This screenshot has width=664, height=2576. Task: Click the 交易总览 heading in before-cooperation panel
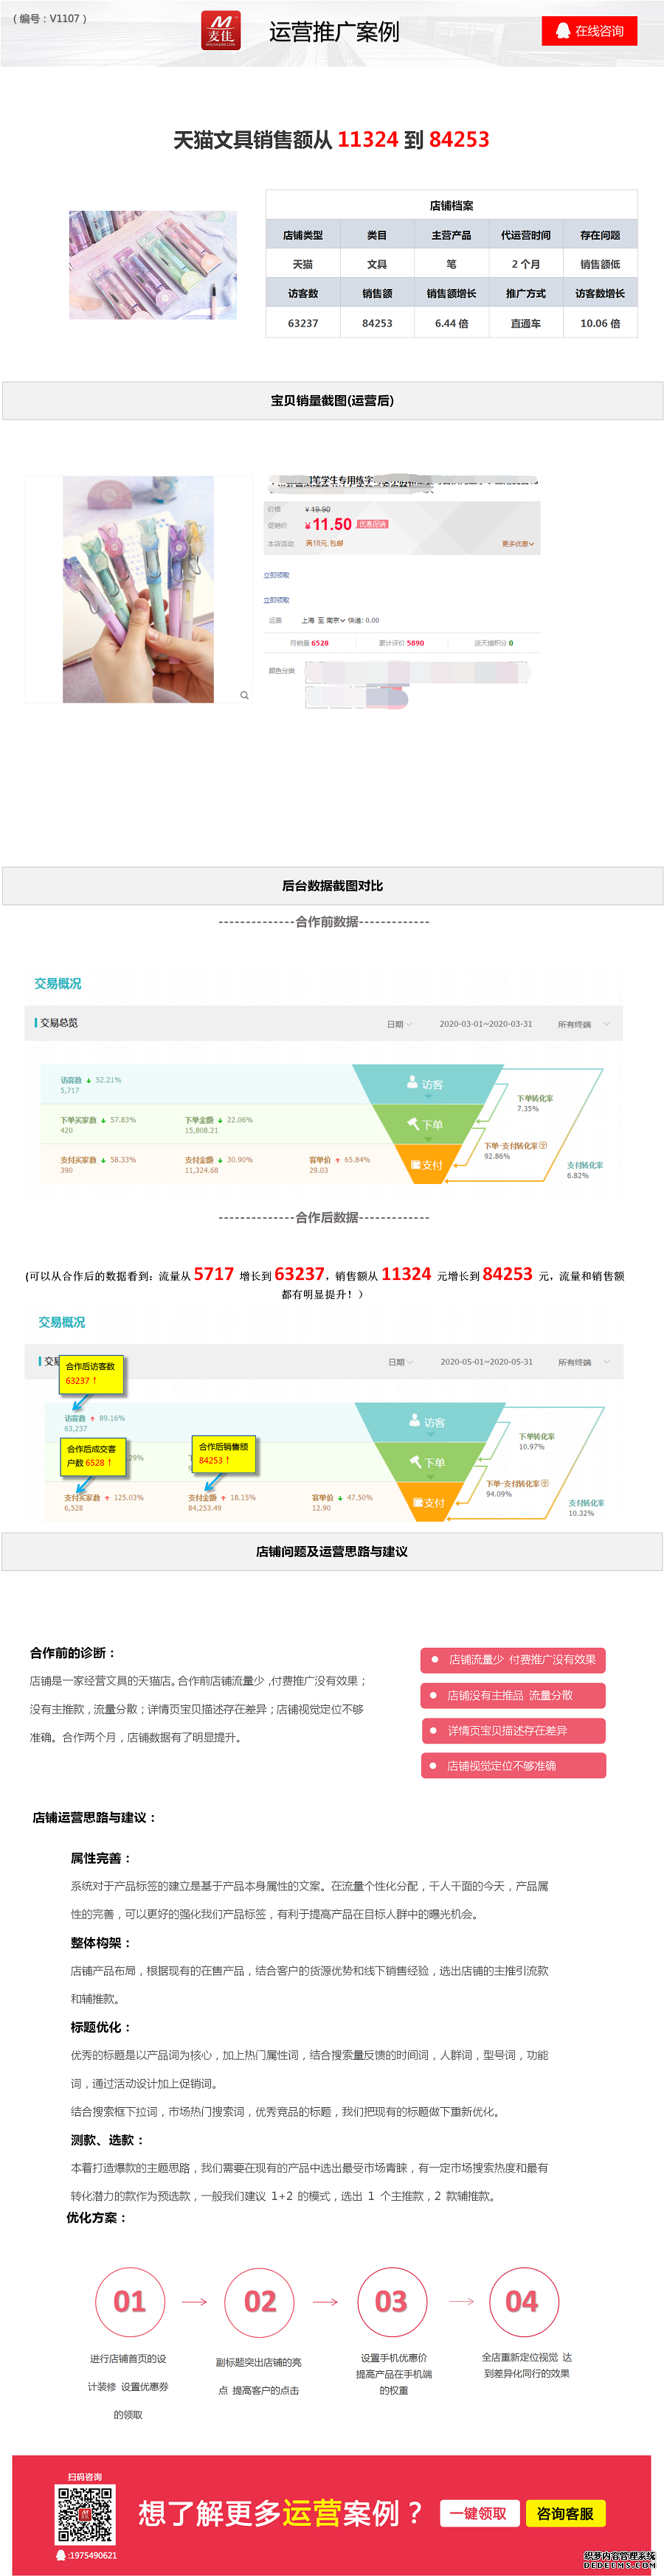[x=59, y=1023]
